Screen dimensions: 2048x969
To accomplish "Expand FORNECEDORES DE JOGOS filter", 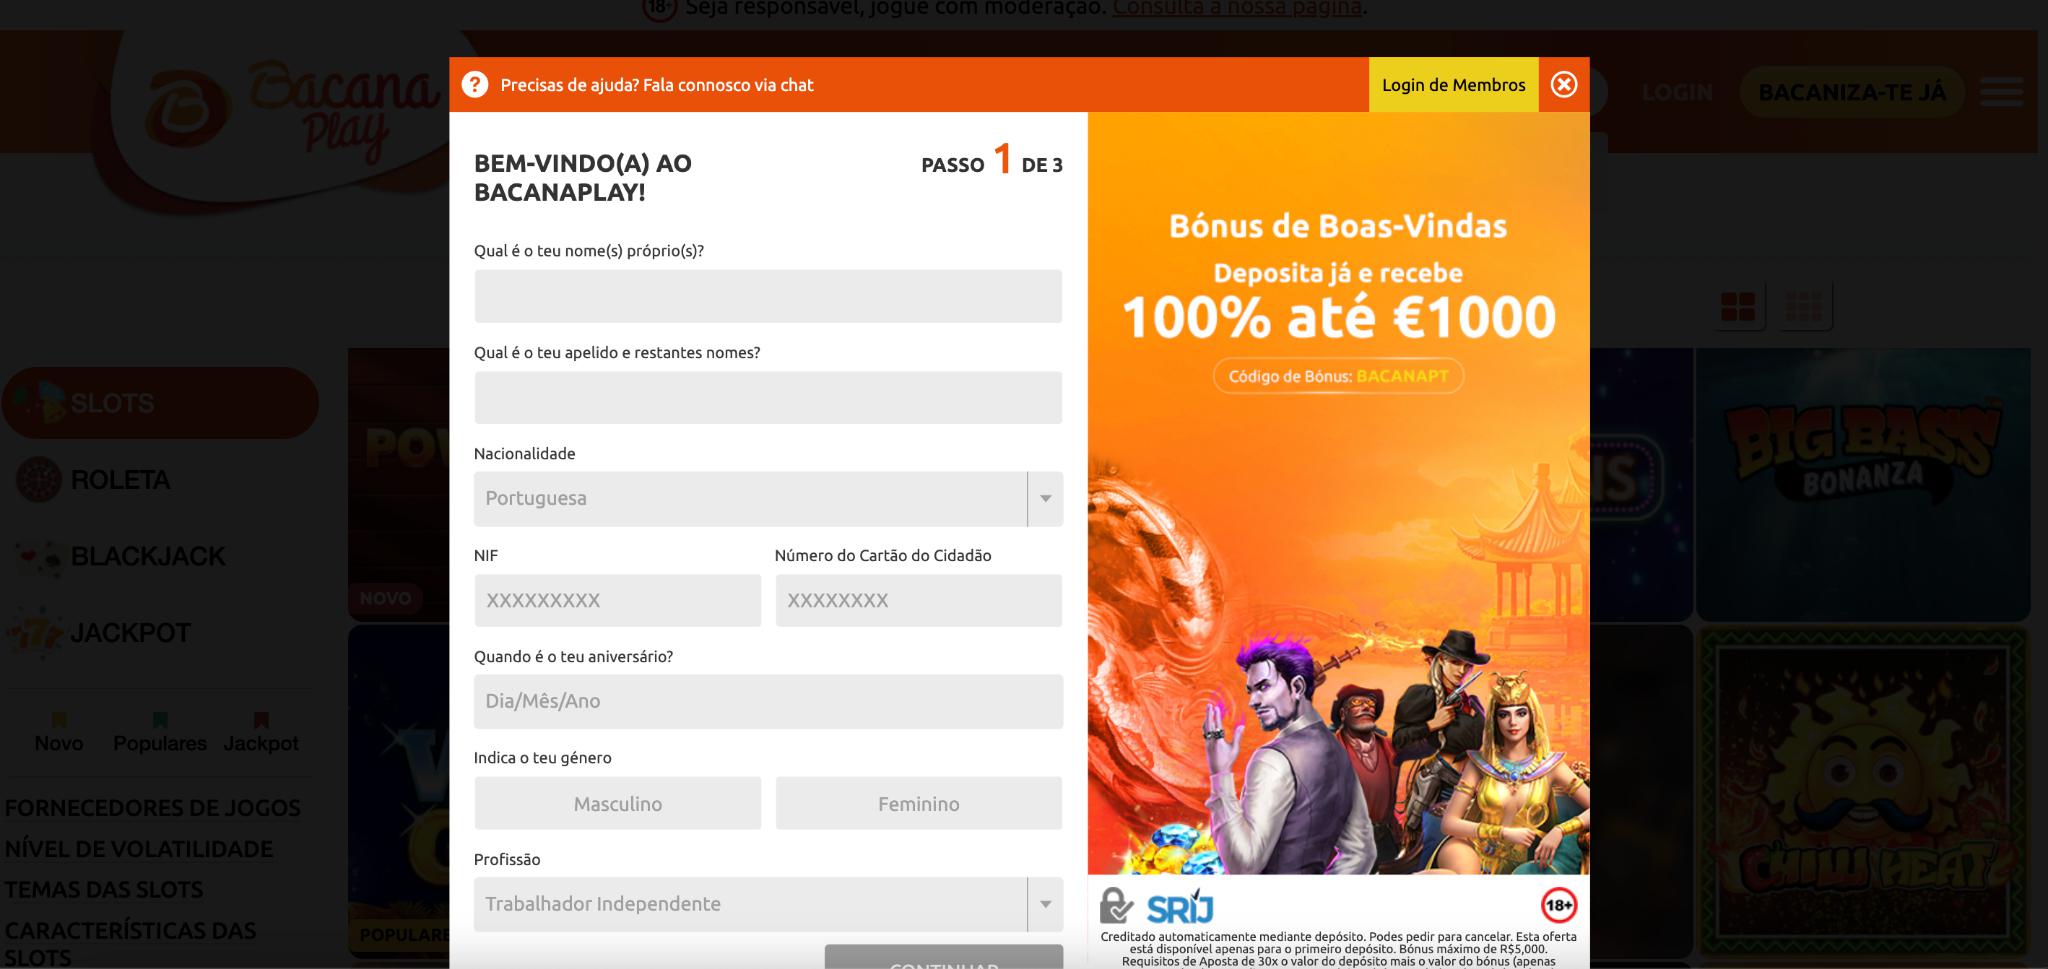I will (153, 808).
